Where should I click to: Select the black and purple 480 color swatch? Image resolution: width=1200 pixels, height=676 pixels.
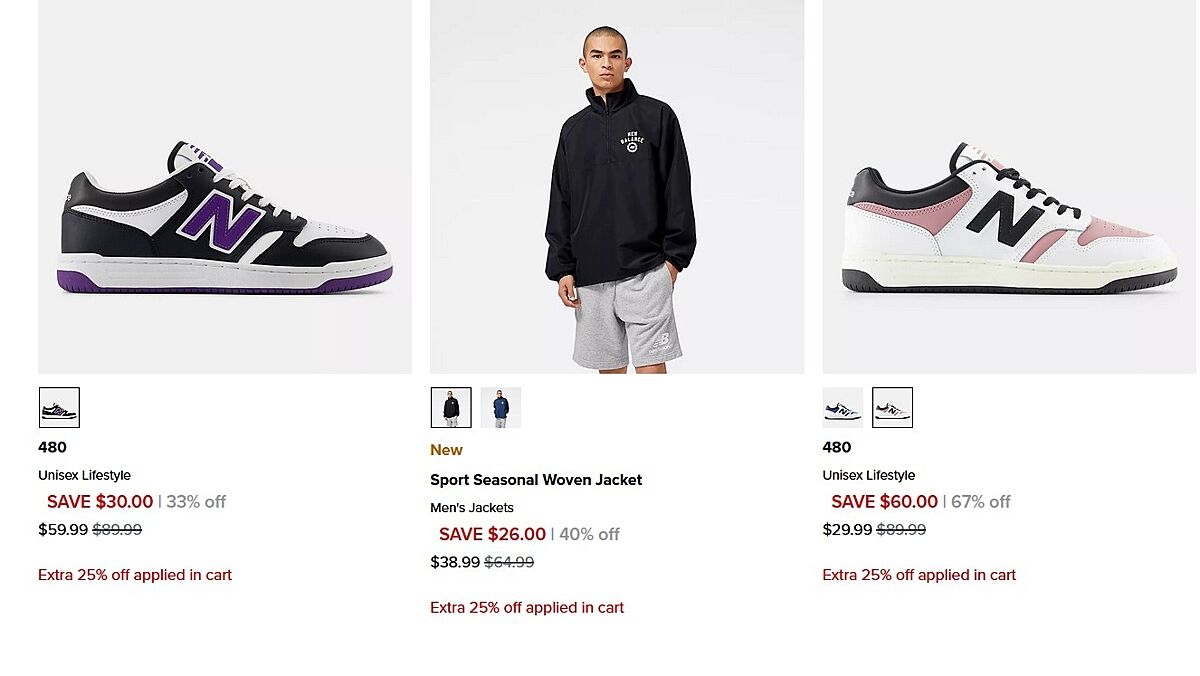tap(59, 408)
